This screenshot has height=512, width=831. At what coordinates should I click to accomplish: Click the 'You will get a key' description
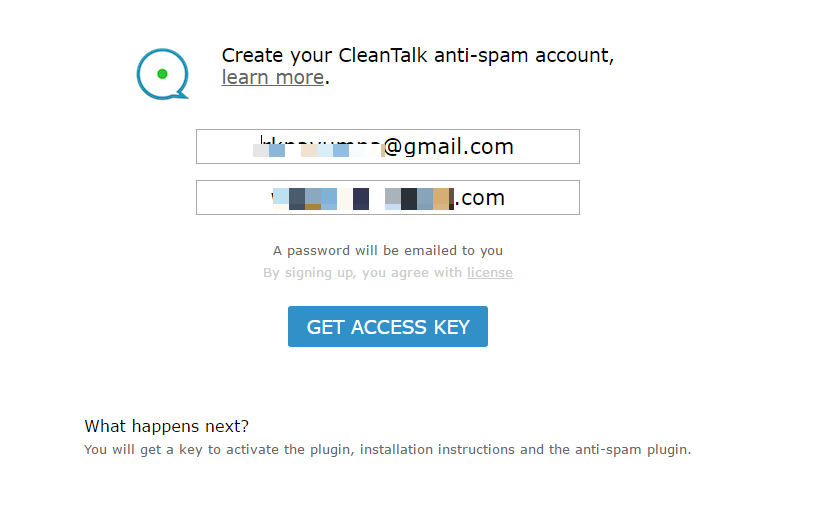(x=387, y=449)
